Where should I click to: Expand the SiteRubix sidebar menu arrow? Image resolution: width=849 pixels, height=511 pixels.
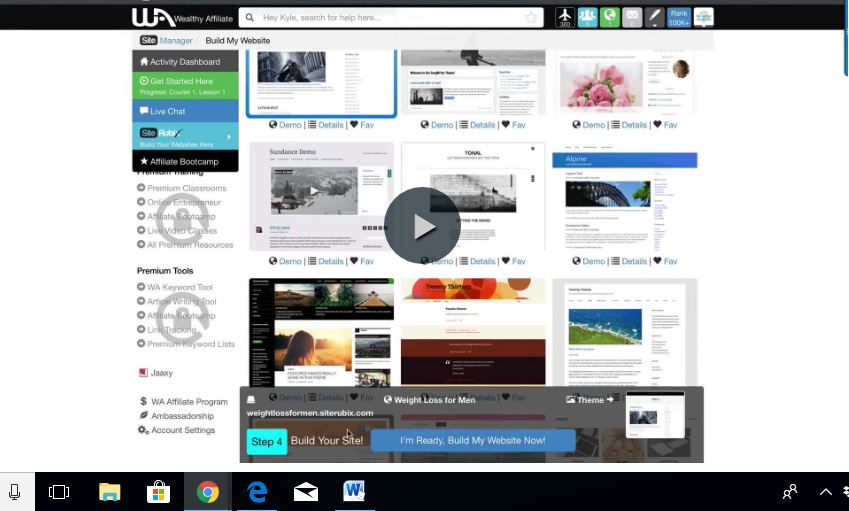[229, 137]
